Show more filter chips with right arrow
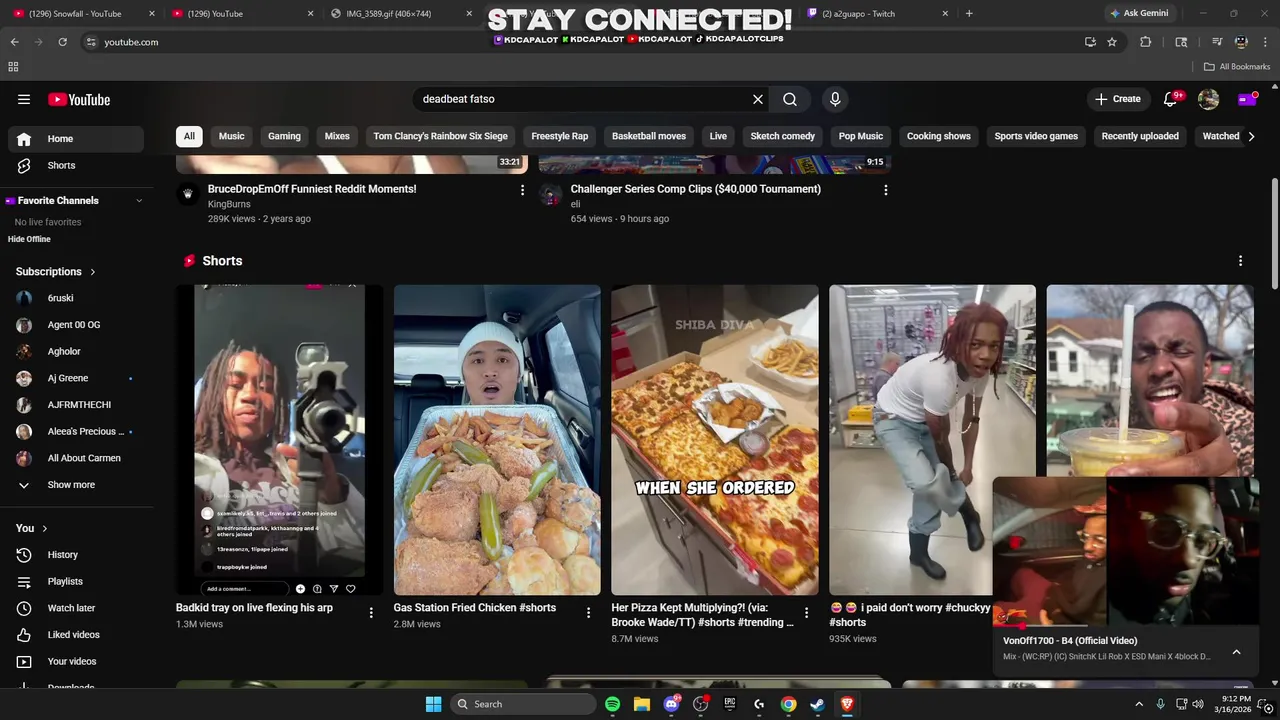This screenshot has width=1280, height=720. 1251,136
